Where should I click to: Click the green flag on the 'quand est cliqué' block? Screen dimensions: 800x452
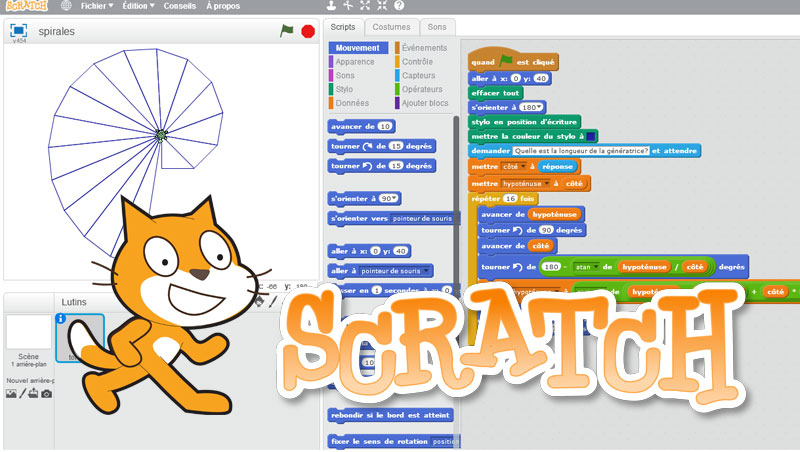tap(506, 61)
